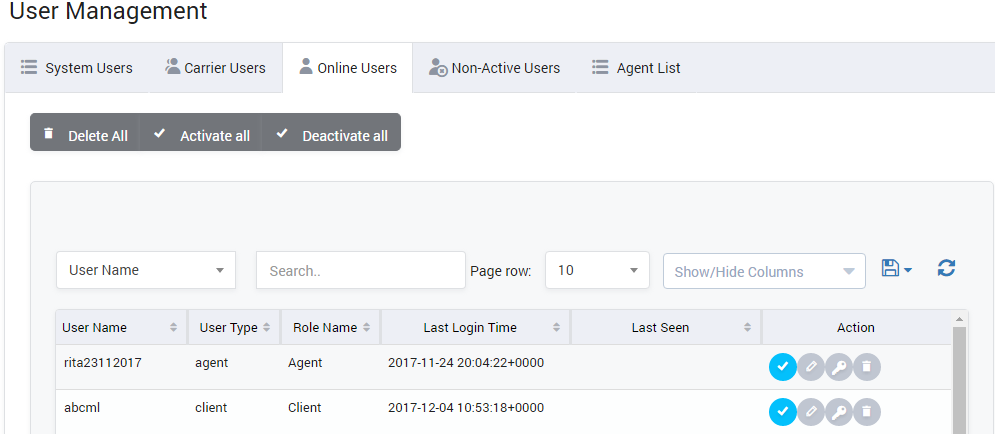Click the table's vertical scrollbar

pos(959,380)
